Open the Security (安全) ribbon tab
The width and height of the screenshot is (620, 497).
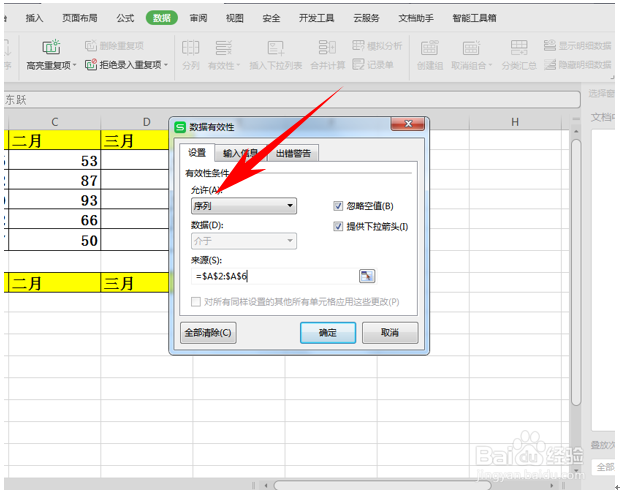(271, 18)
